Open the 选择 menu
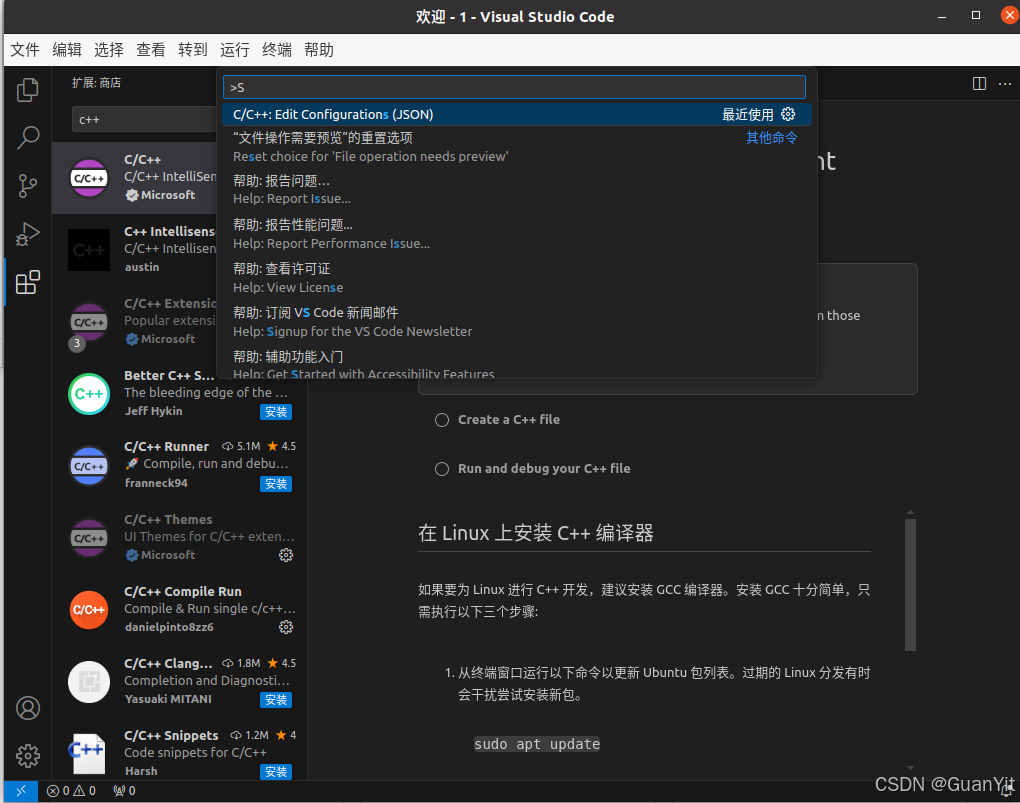 (109, 50)
